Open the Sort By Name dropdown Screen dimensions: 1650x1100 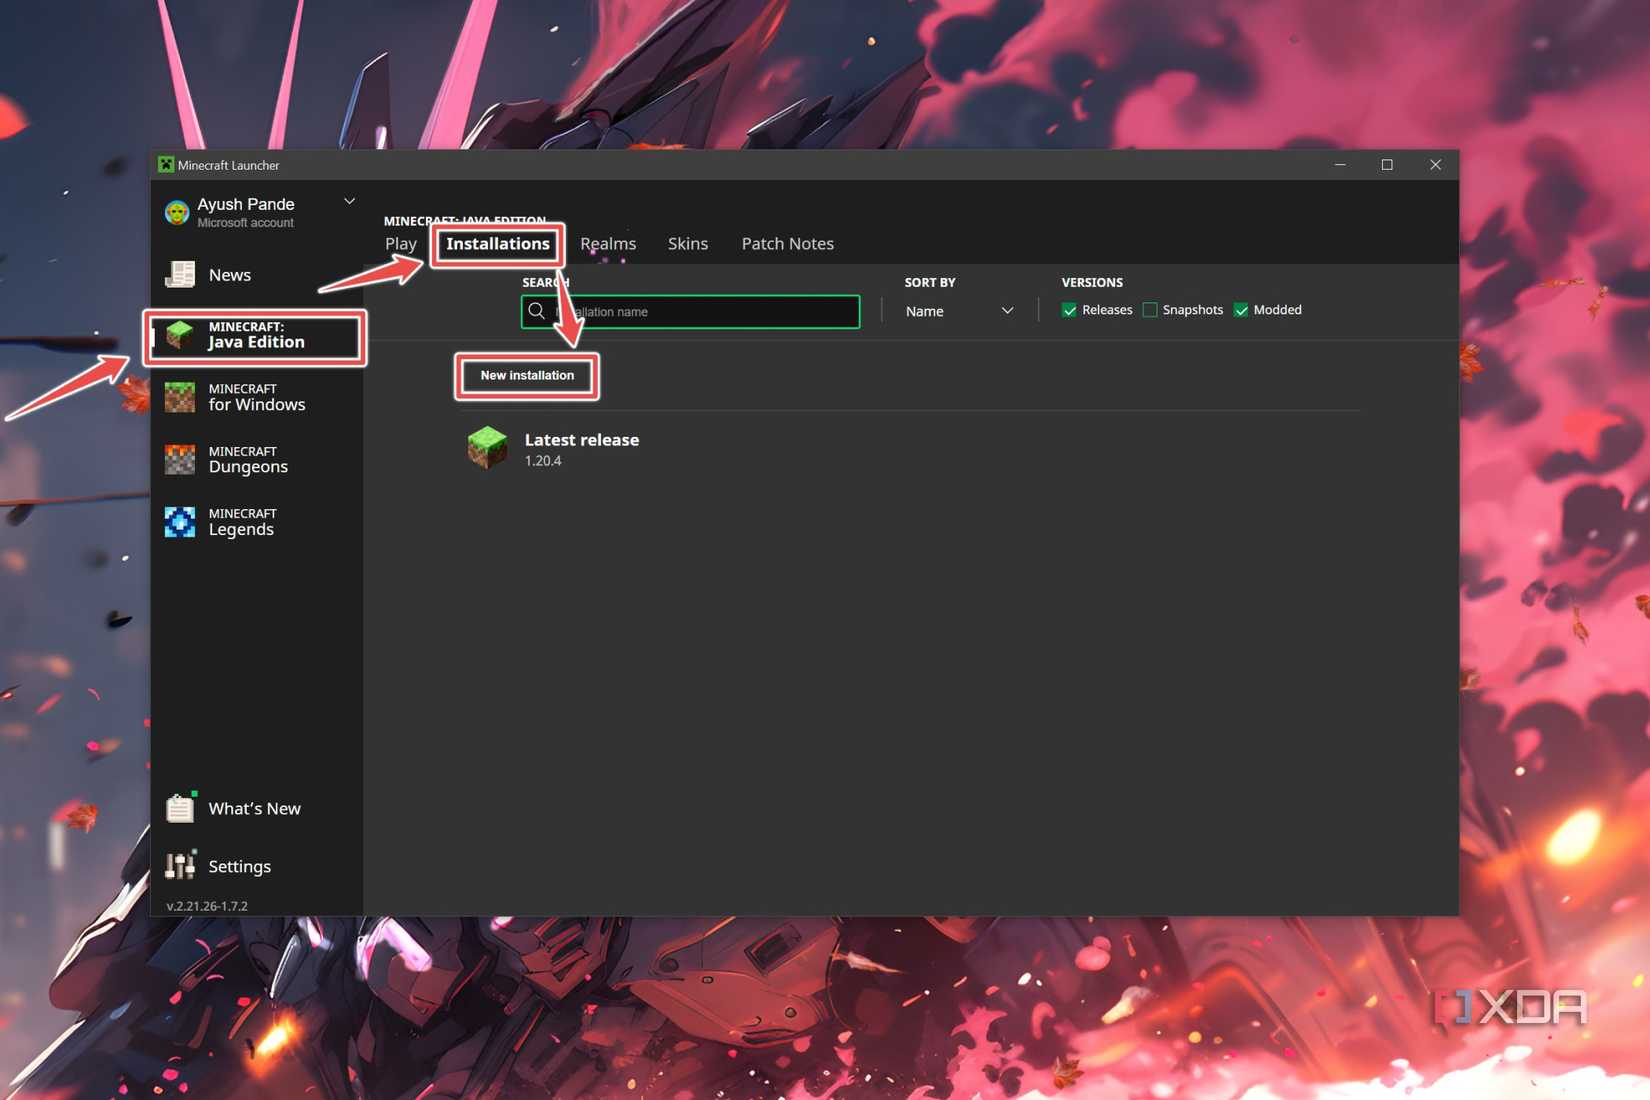(958, 311)
